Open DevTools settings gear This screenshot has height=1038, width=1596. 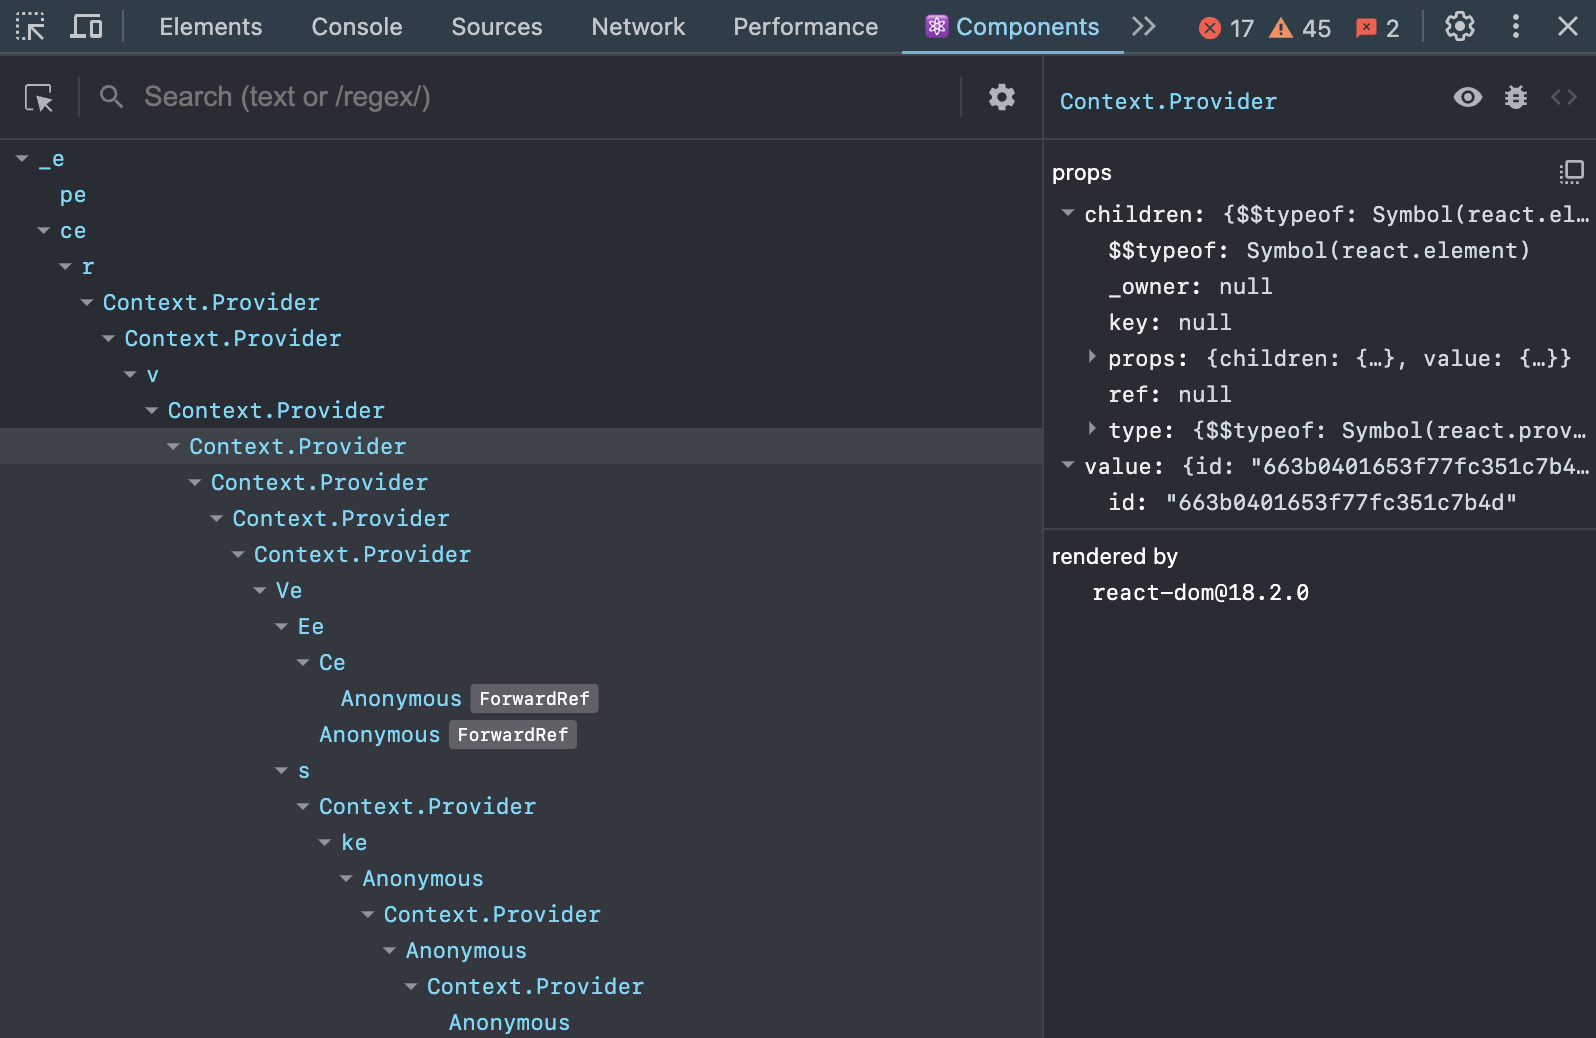click(1460, 26)
